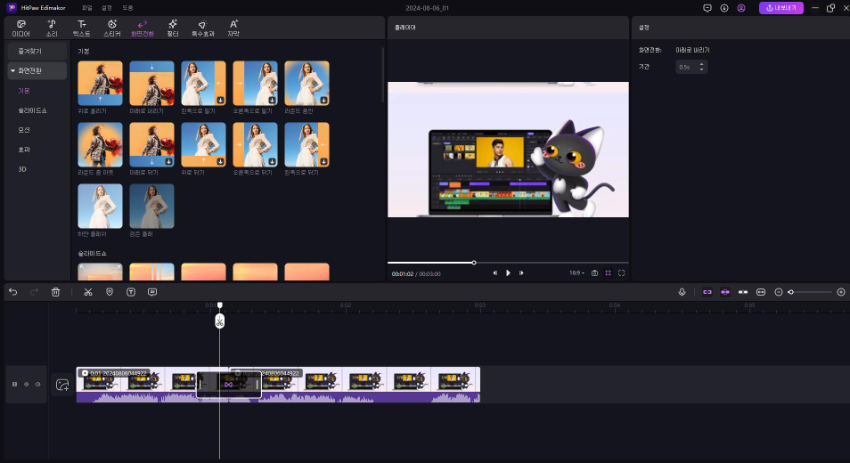Image resolution: width=850 pixels, height=463 pixels.
Task: Open the 파일 (File) menu
Action: (87, 7)
